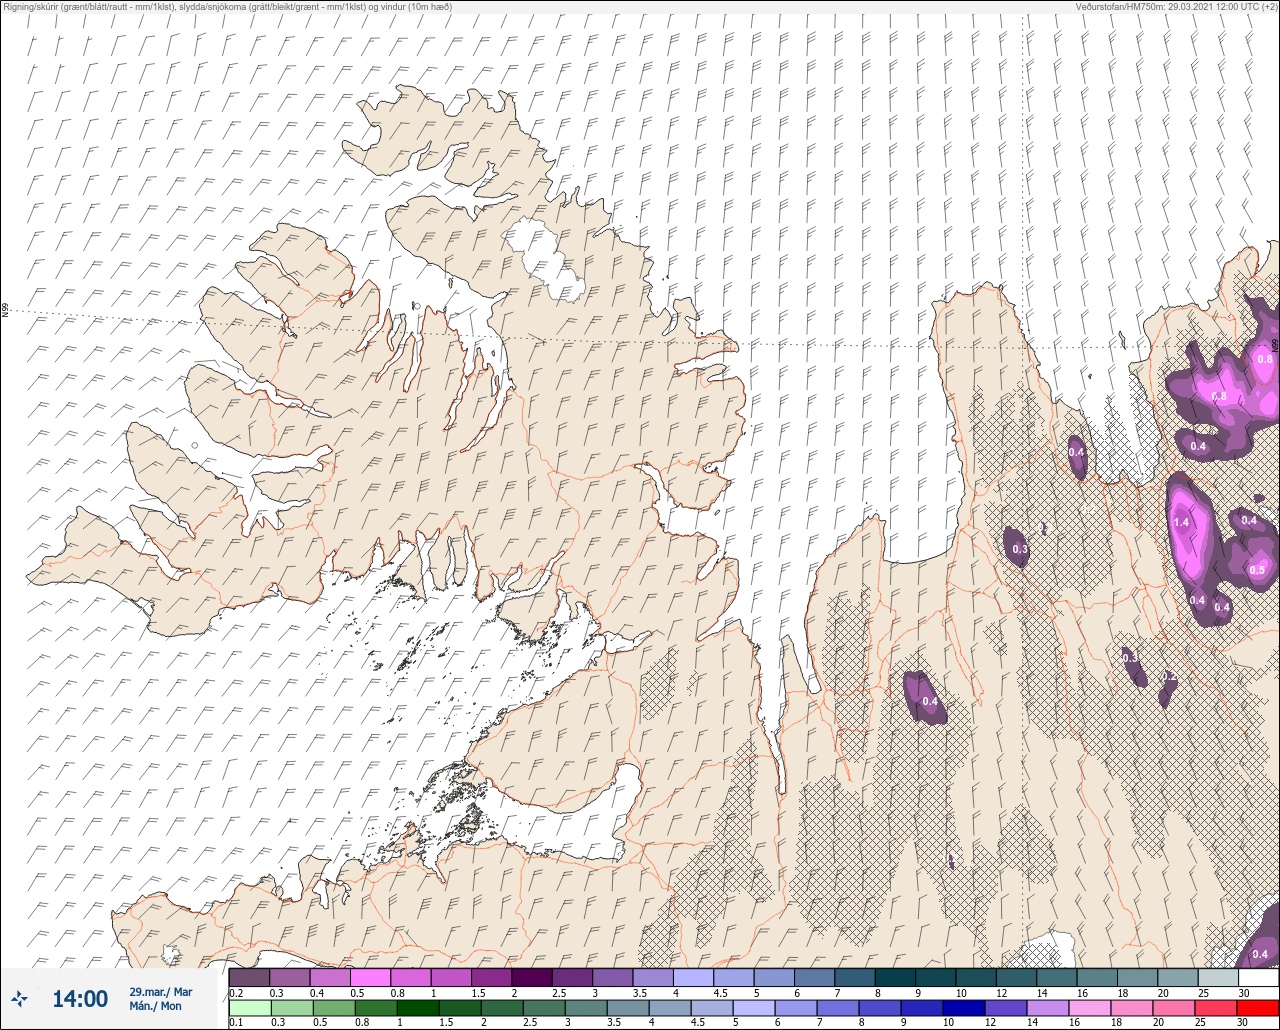The image size is (1280, 1030).
Task: Select the 0.1 pale green rain legend swatch
Action: (249, 1007)
